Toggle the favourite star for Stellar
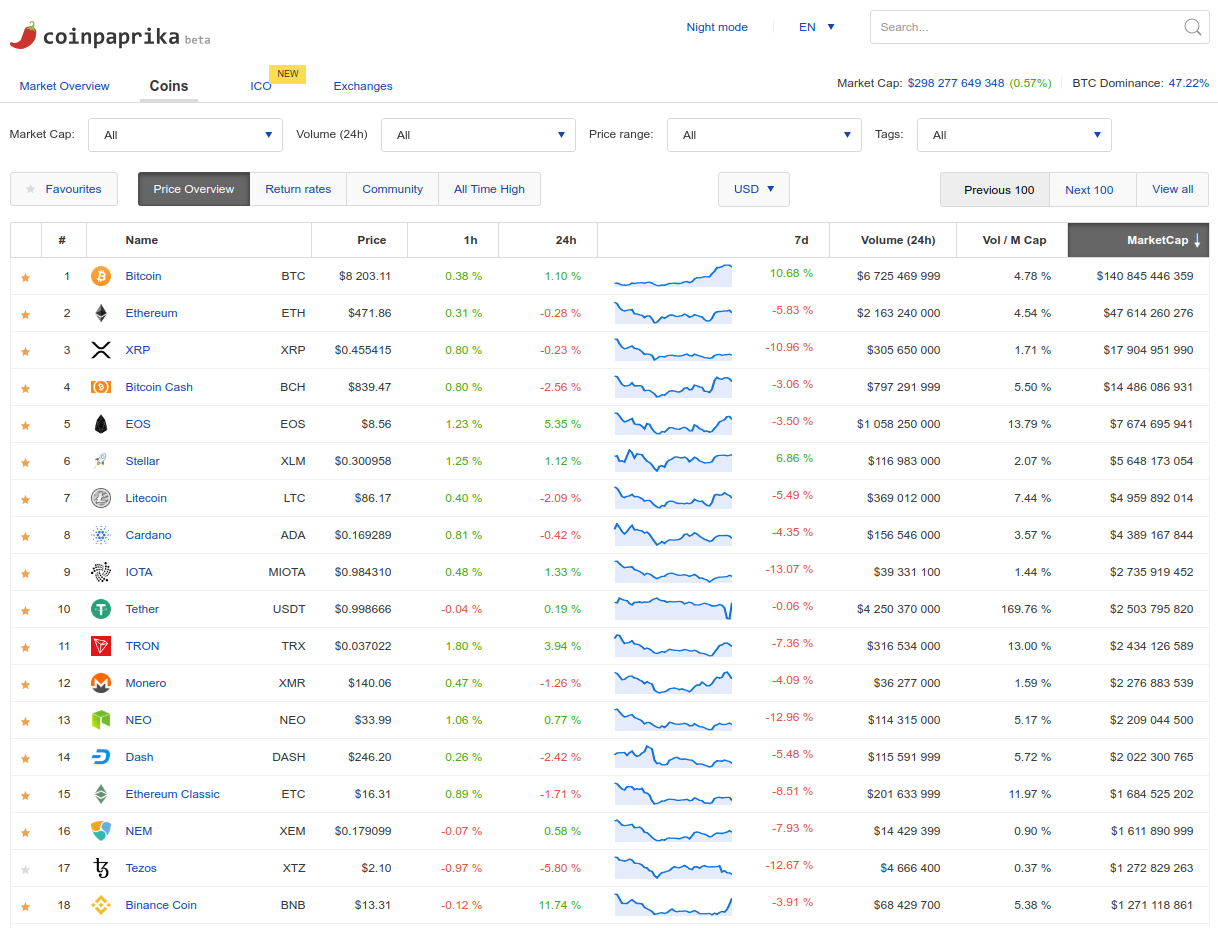The image size is (1218, 928). coord(25,461)
